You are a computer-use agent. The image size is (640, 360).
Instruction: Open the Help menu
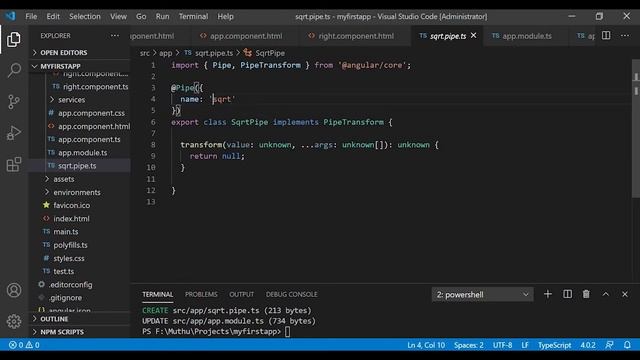(225, 17)
